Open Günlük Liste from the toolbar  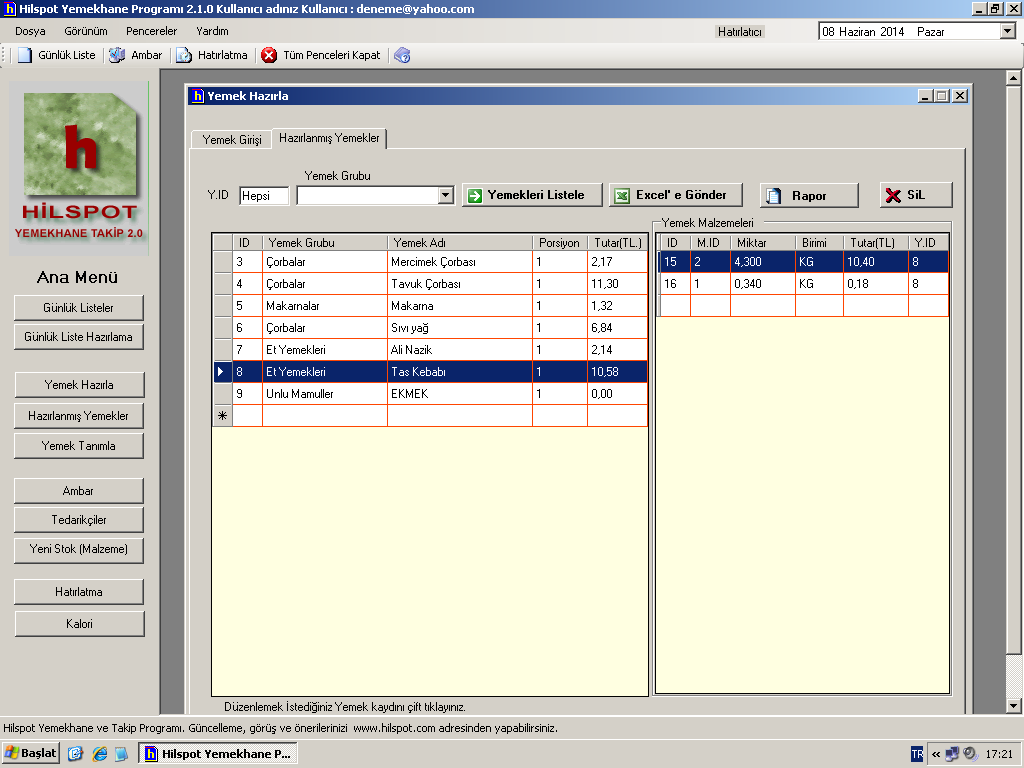pos(57,56)
